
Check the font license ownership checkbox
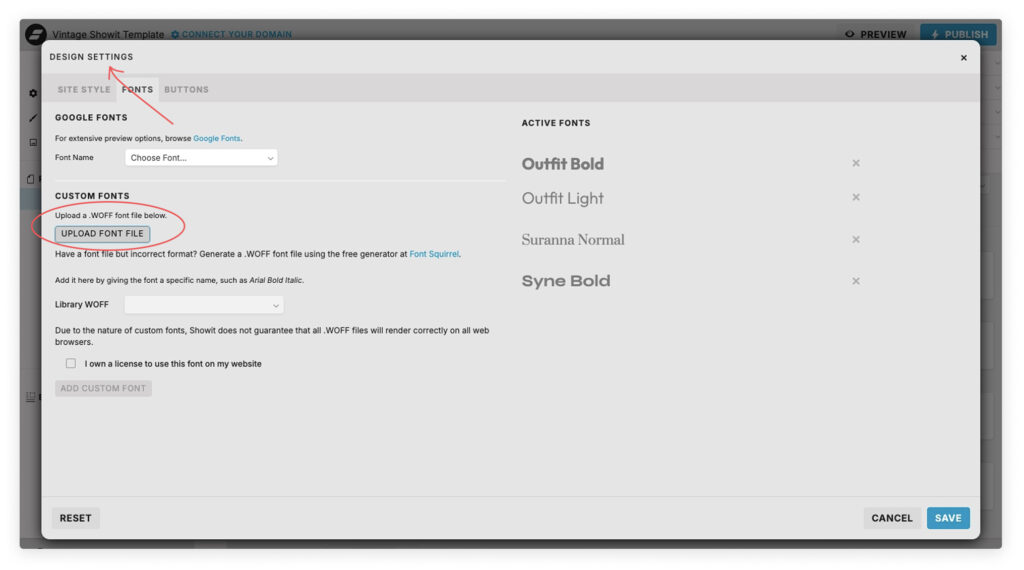click(x=71, y=363)
